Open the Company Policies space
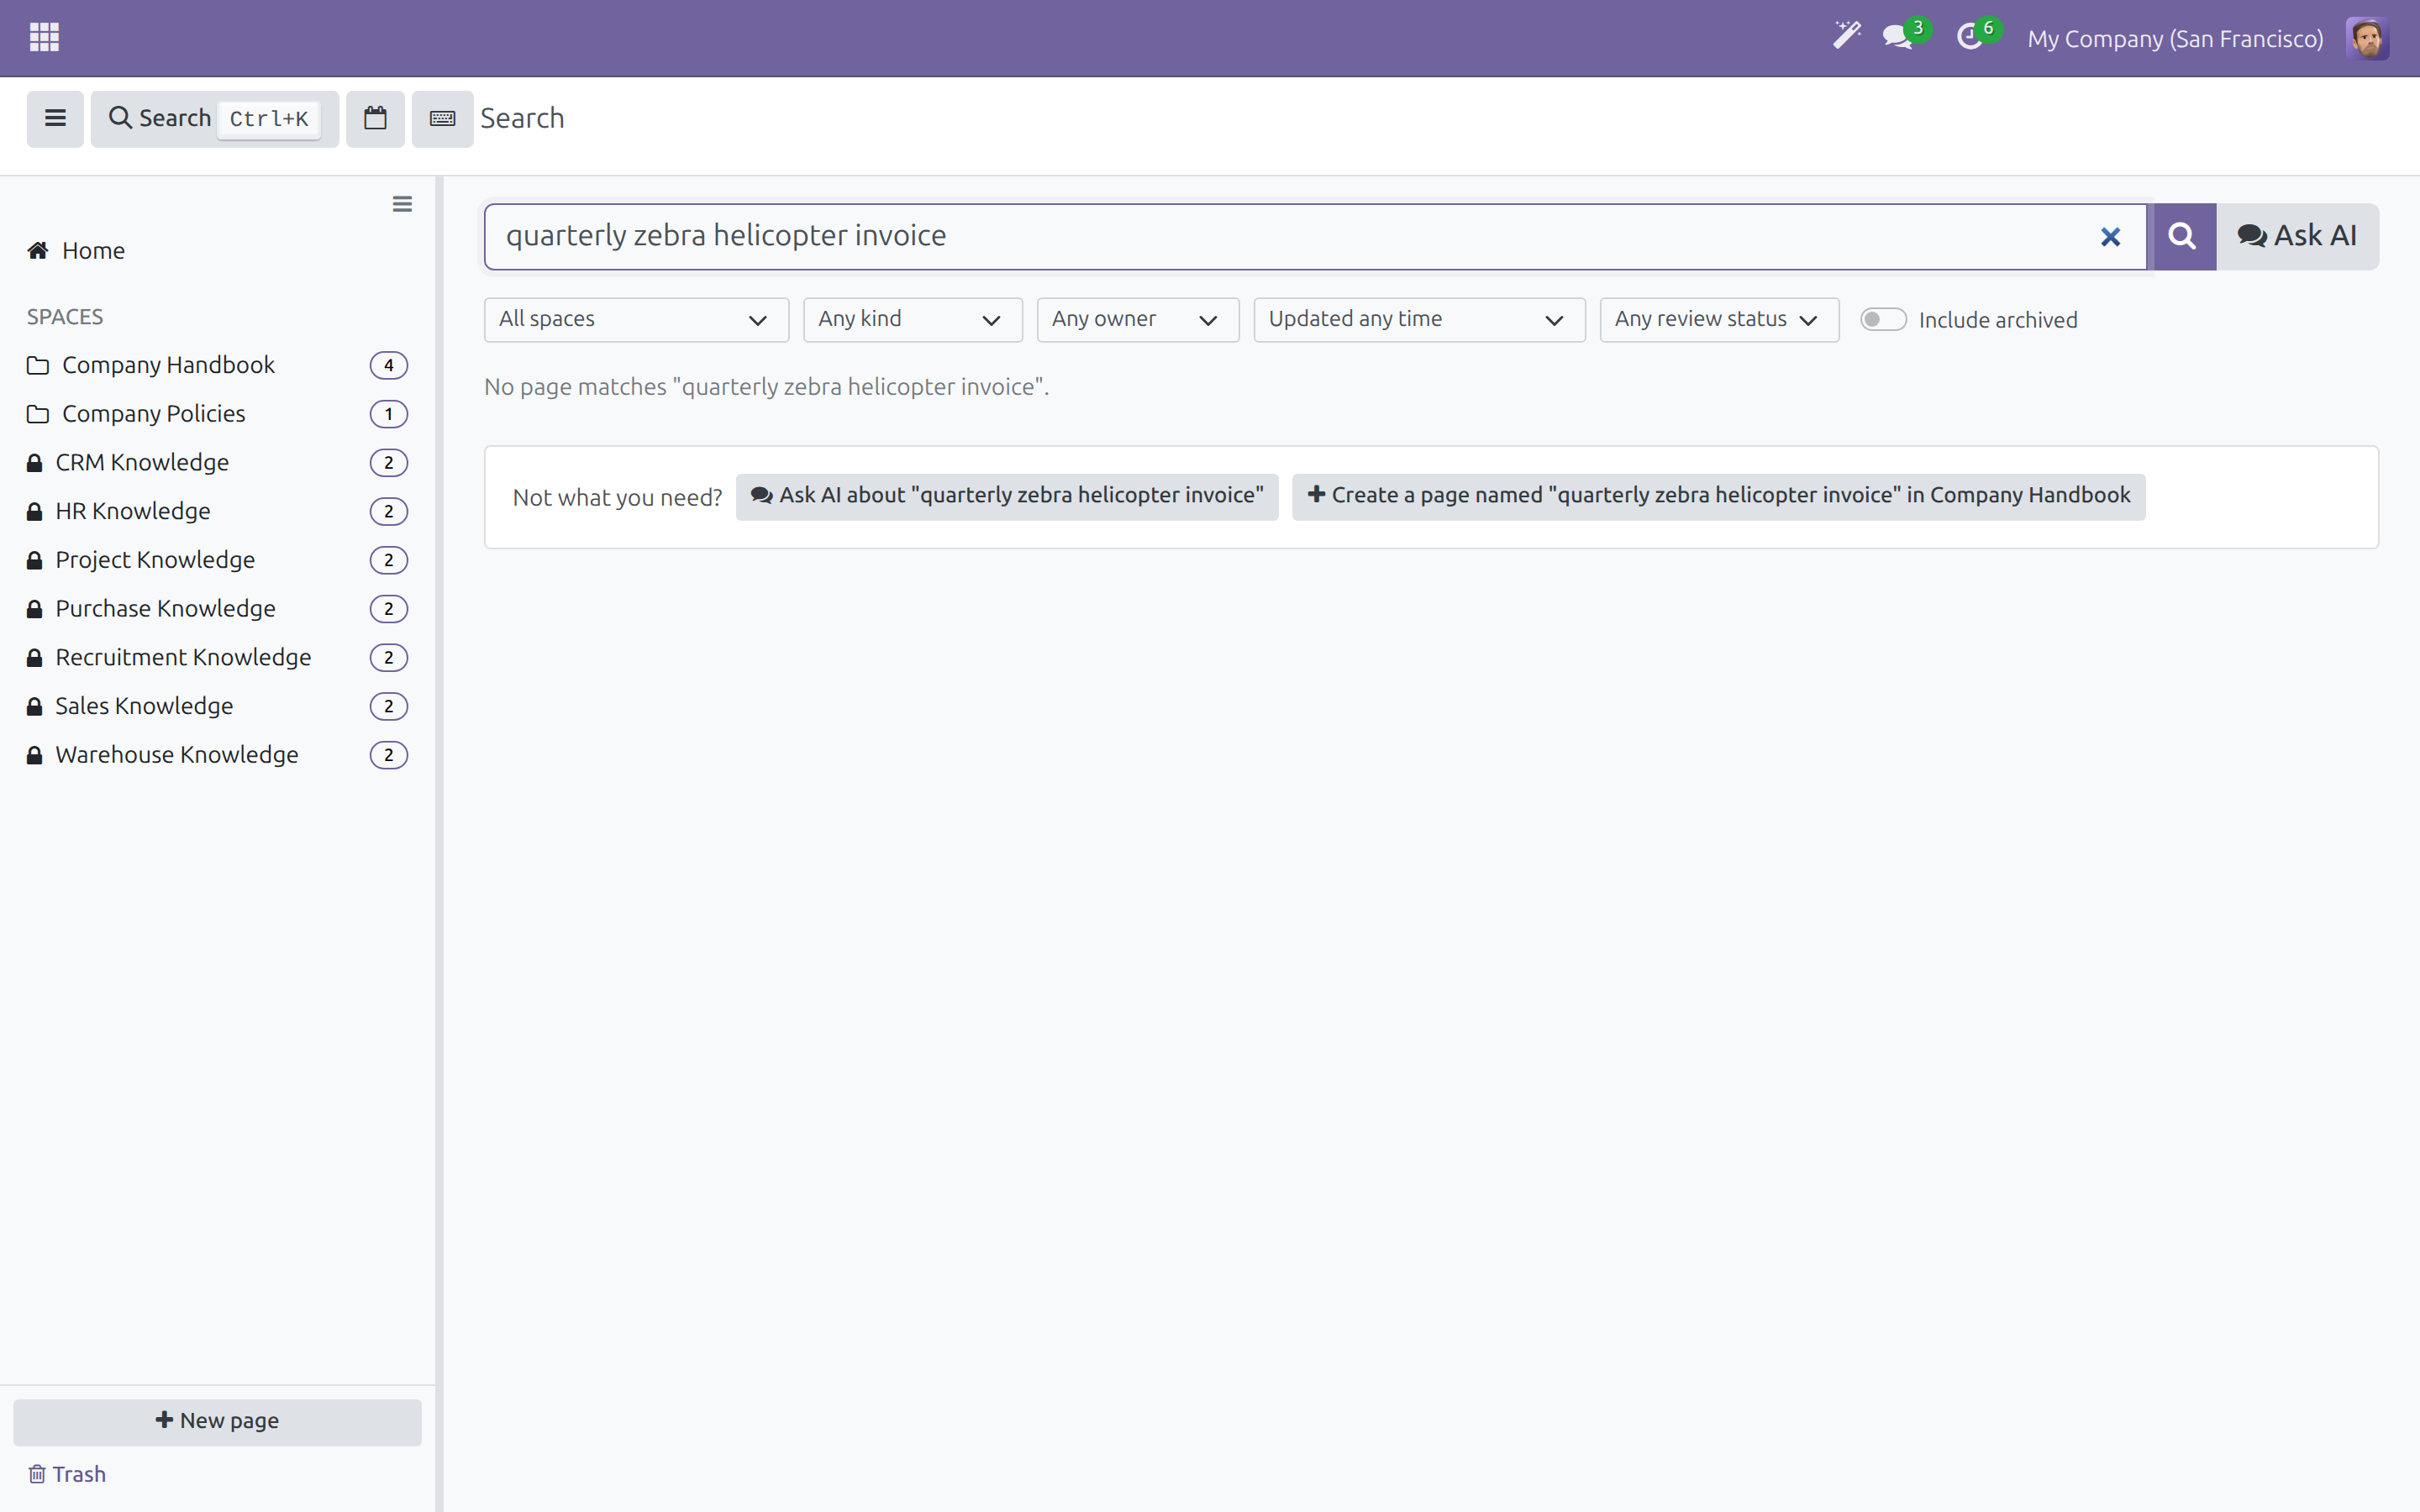Screen dimensions: 2420x1512 pyautogui.click(x=217, y=414)
